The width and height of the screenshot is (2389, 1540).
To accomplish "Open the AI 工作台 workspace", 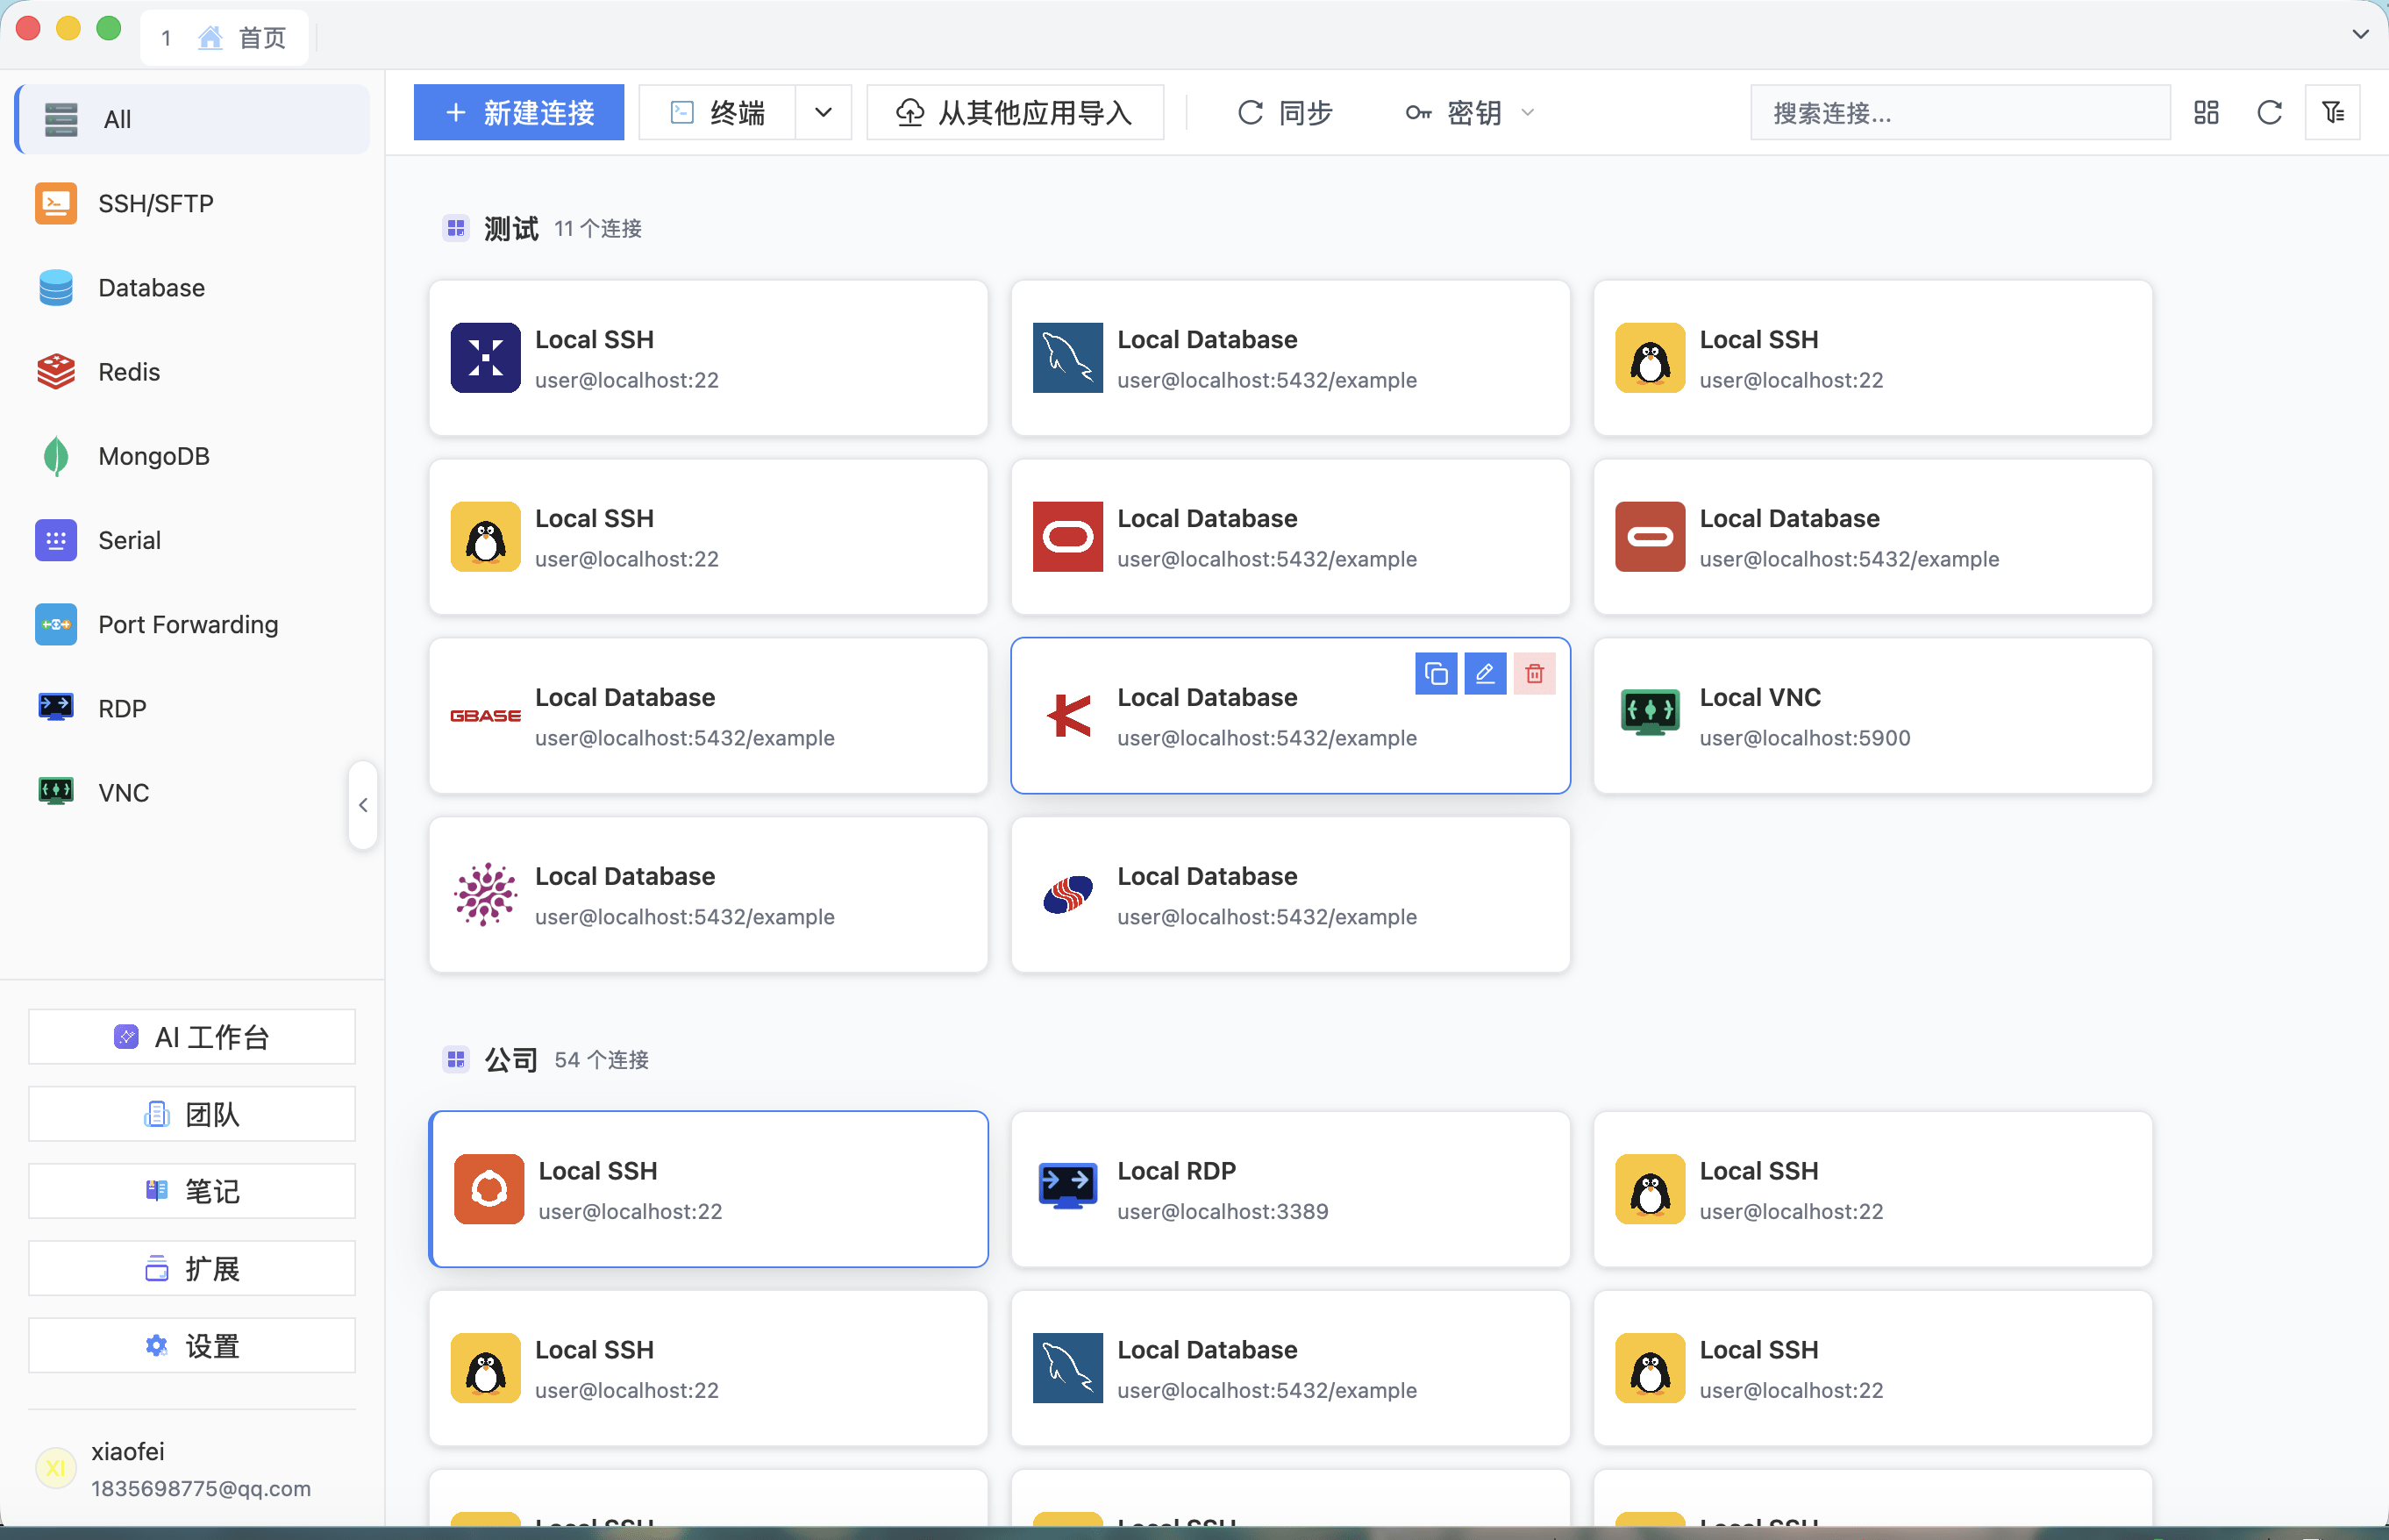I will 192,1037.
